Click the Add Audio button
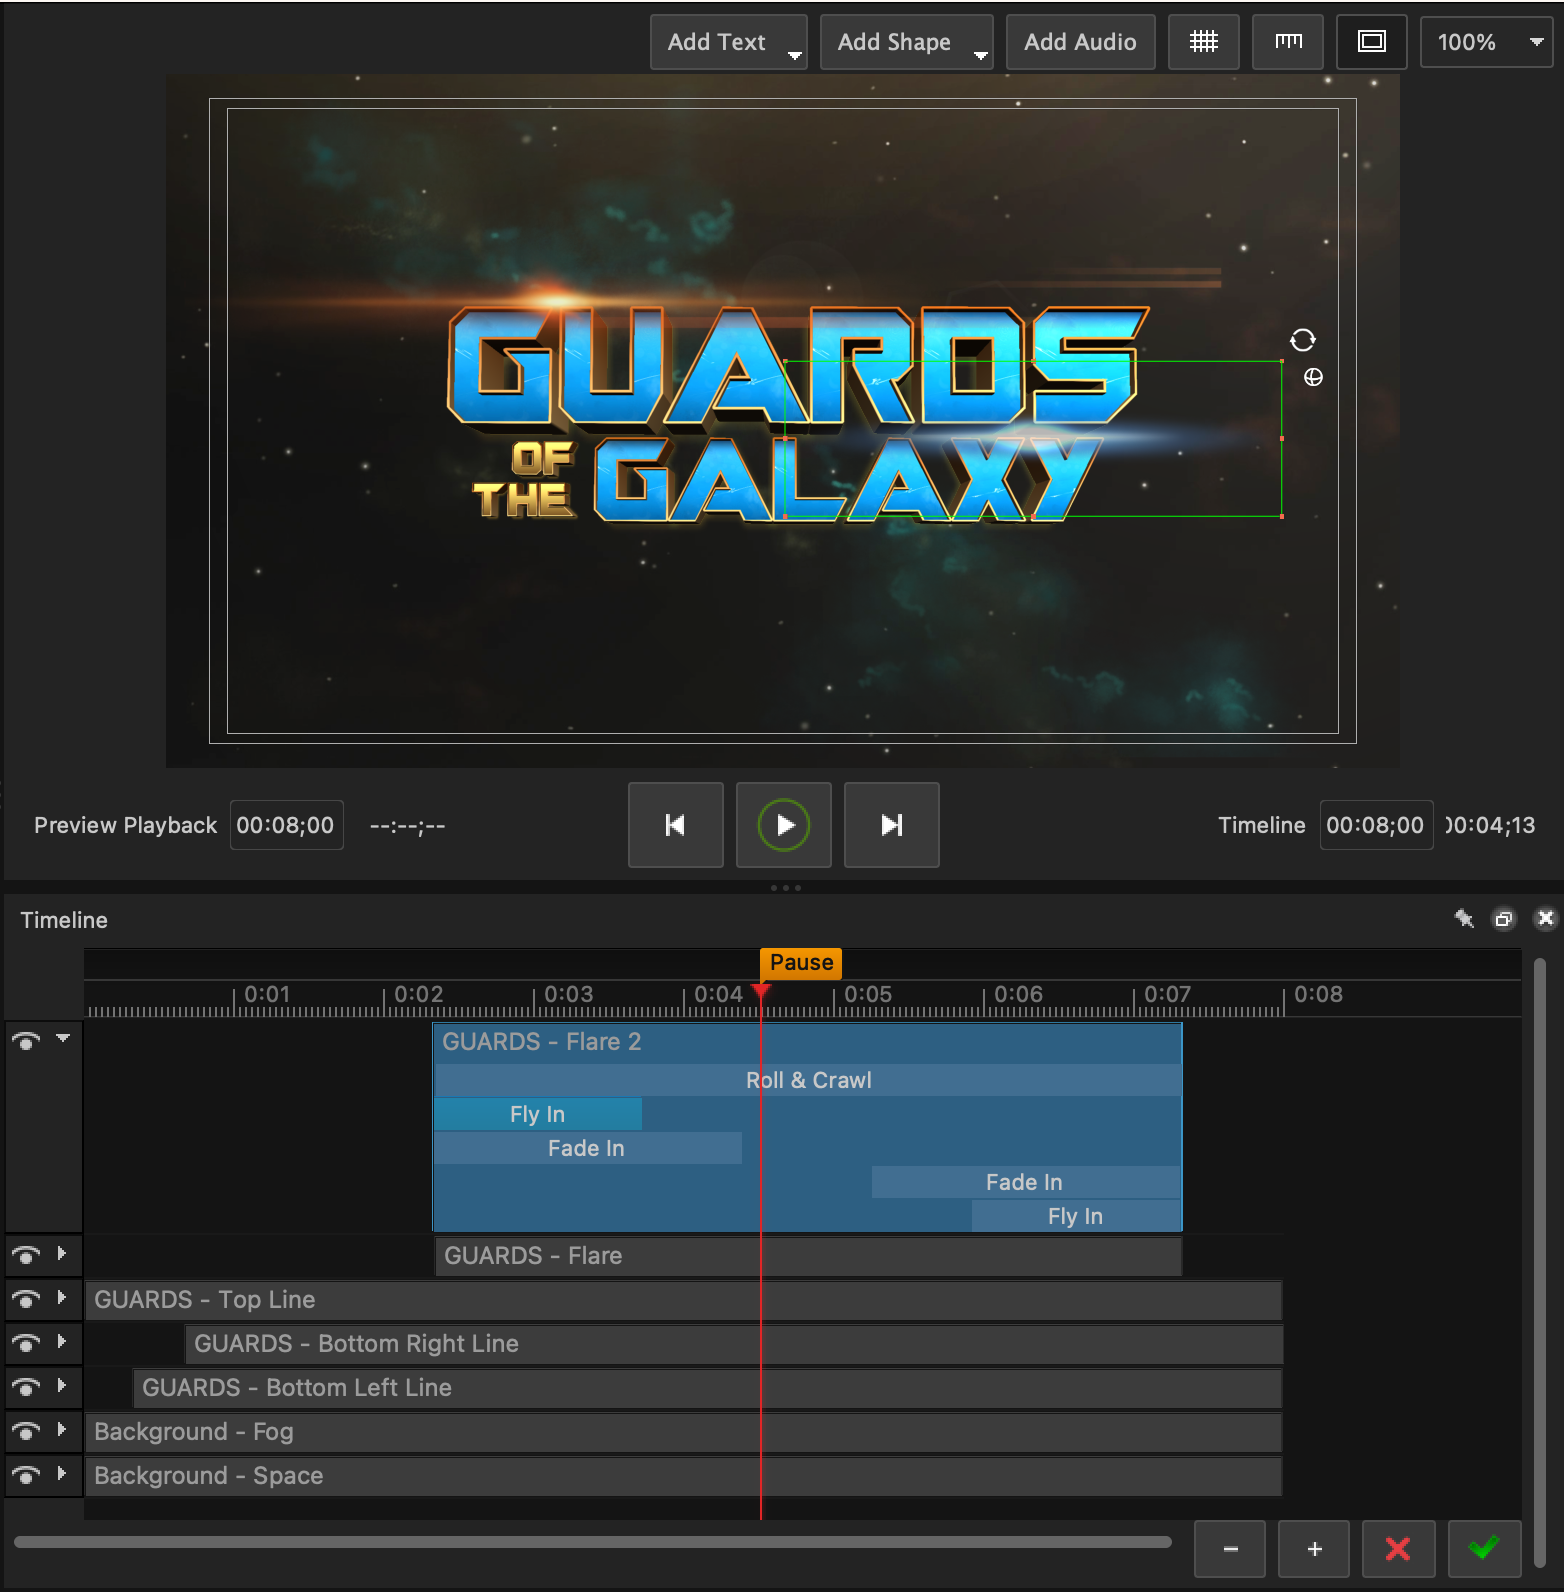Viewport: 1564px width, 1592px height. point(1080,42)
